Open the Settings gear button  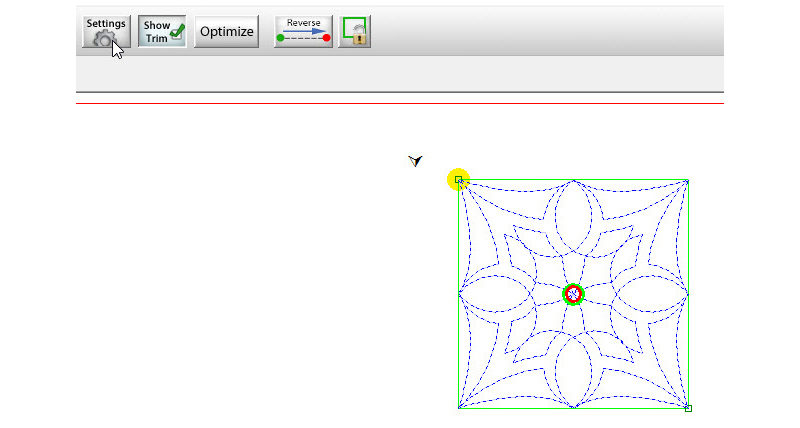(x=105, y=32)
